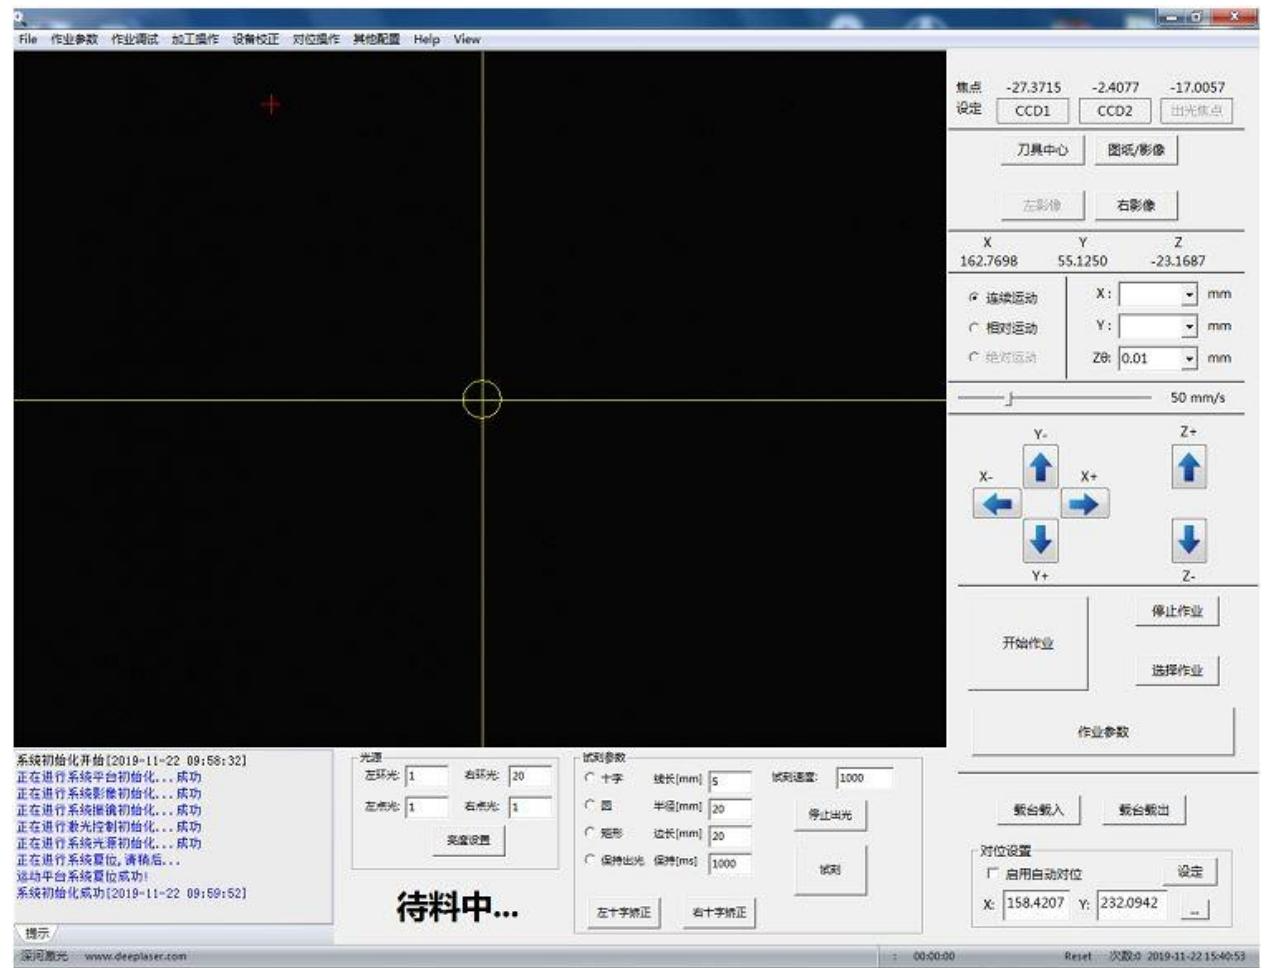The width and height of the screenshot is (1268, 968).
Task: Open the Zθ 0.01 dropdown
Action: [1189, 358]
